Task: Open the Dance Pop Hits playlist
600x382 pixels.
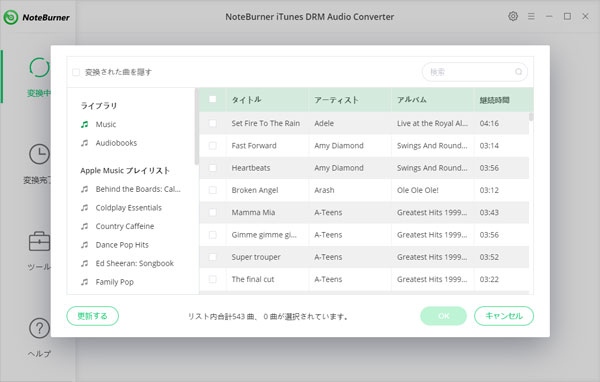Action: [x=122, y=245]
